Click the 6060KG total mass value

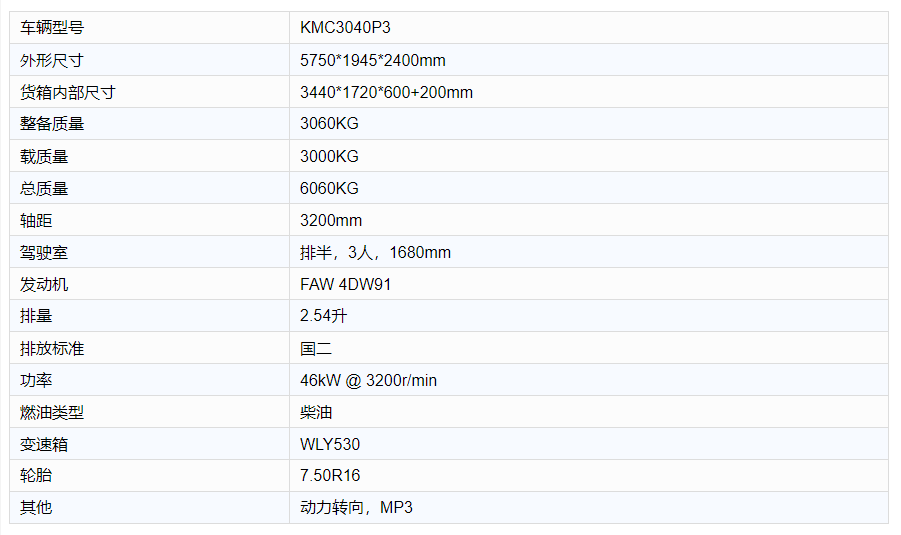point(329,188)
